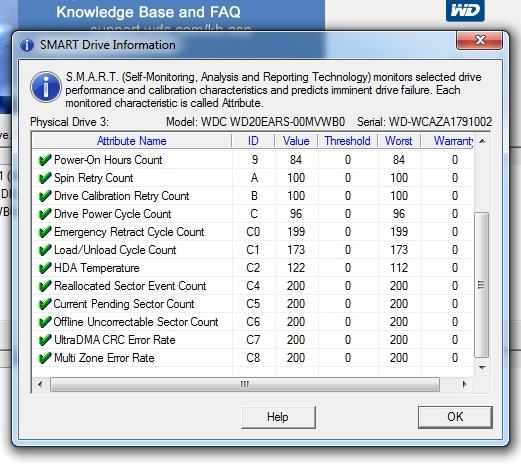Screen dimensions: 521x467
Task: Click ID cell C2
Action: click(253, 268)
